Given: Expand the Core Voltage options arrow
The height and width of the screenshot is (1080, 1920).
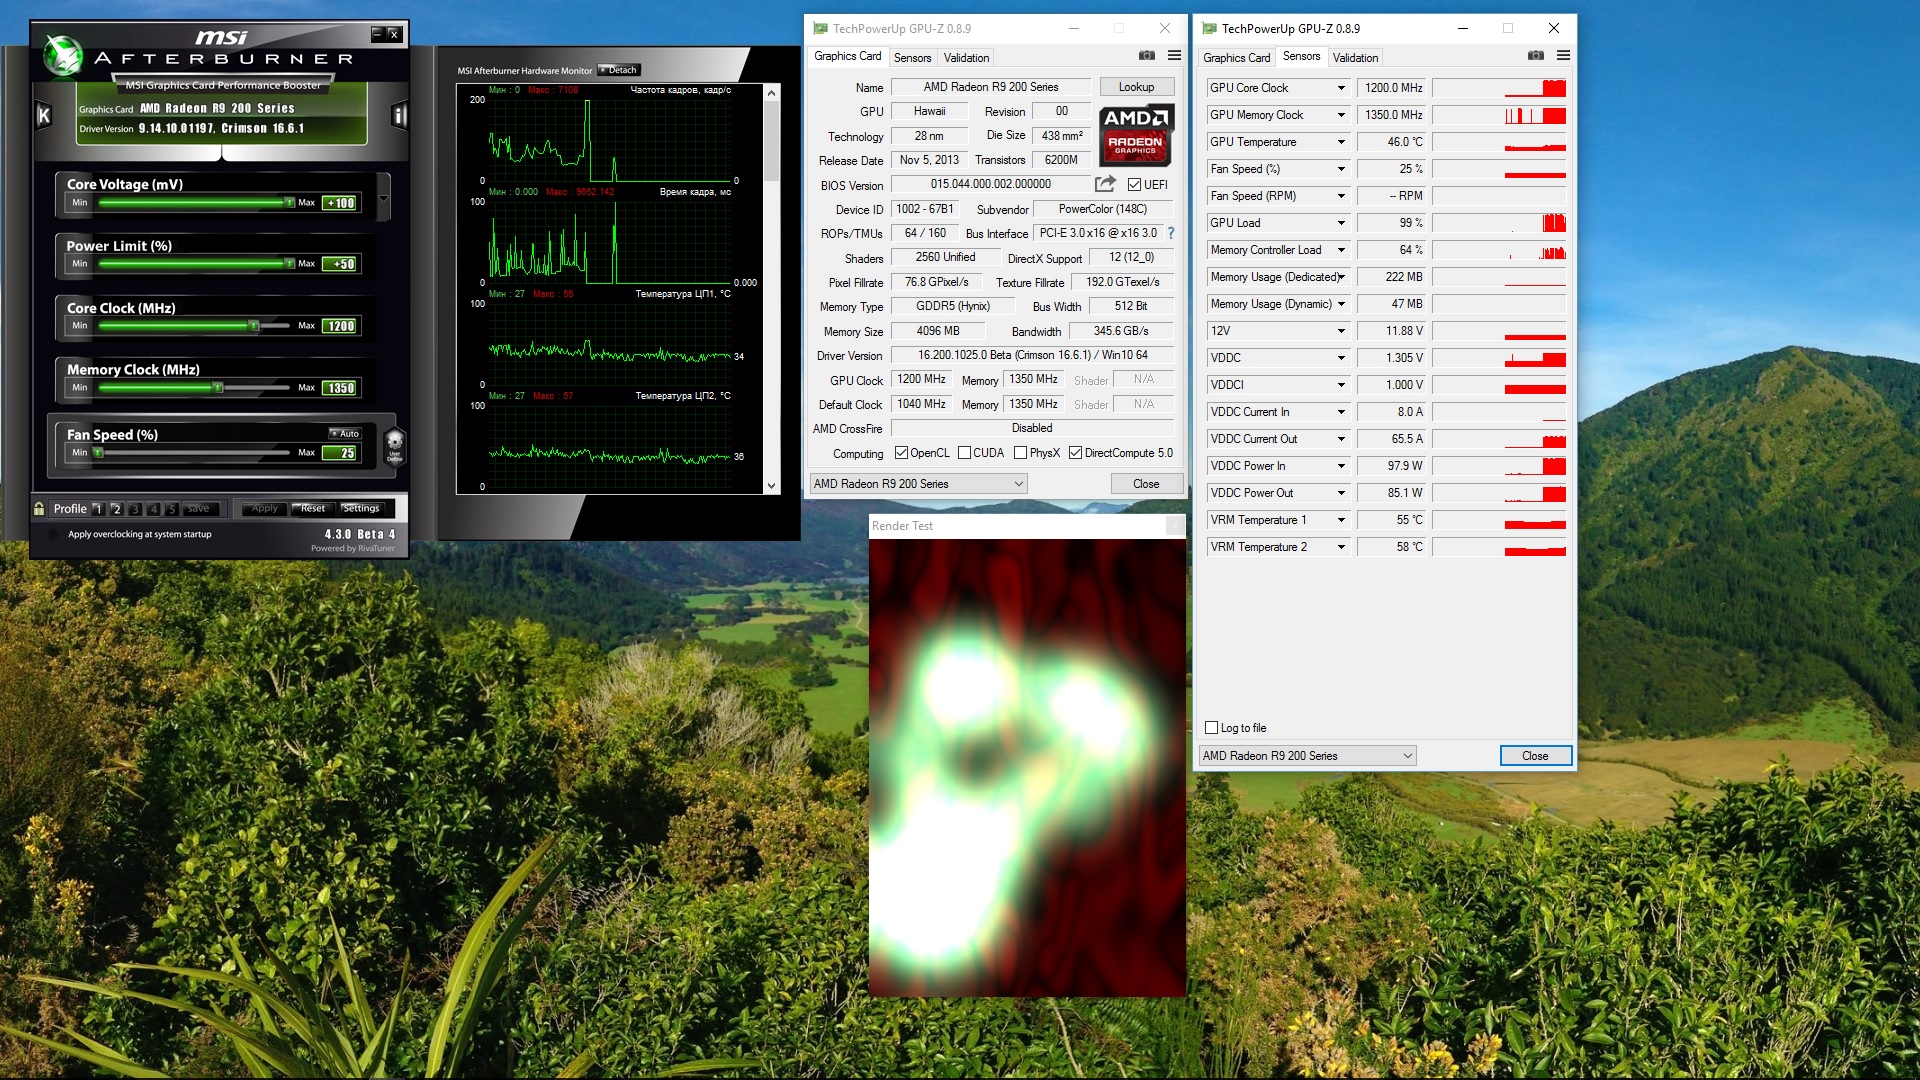Looking at the screenshot, I should tap(383, 197).
